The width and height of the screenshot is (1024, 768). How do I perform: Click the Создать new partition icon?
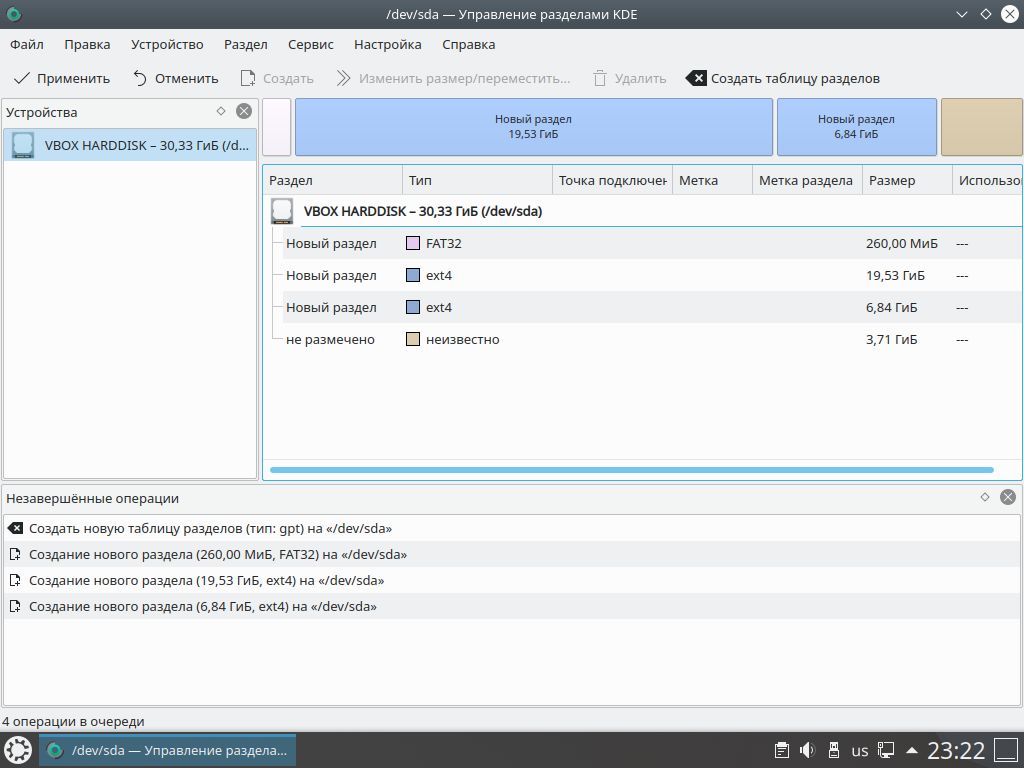(248, 78)
